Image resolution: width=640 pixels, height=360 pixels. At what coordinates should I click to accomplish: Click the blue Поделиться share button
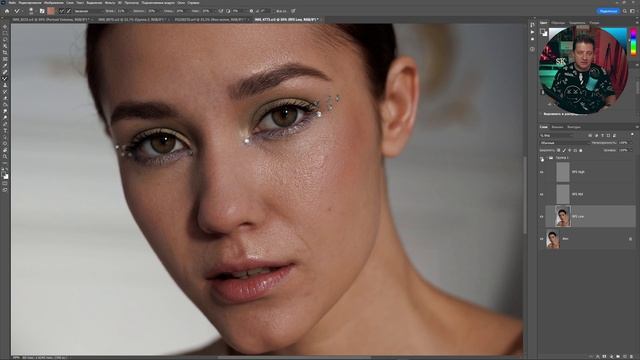pos(608,11)
